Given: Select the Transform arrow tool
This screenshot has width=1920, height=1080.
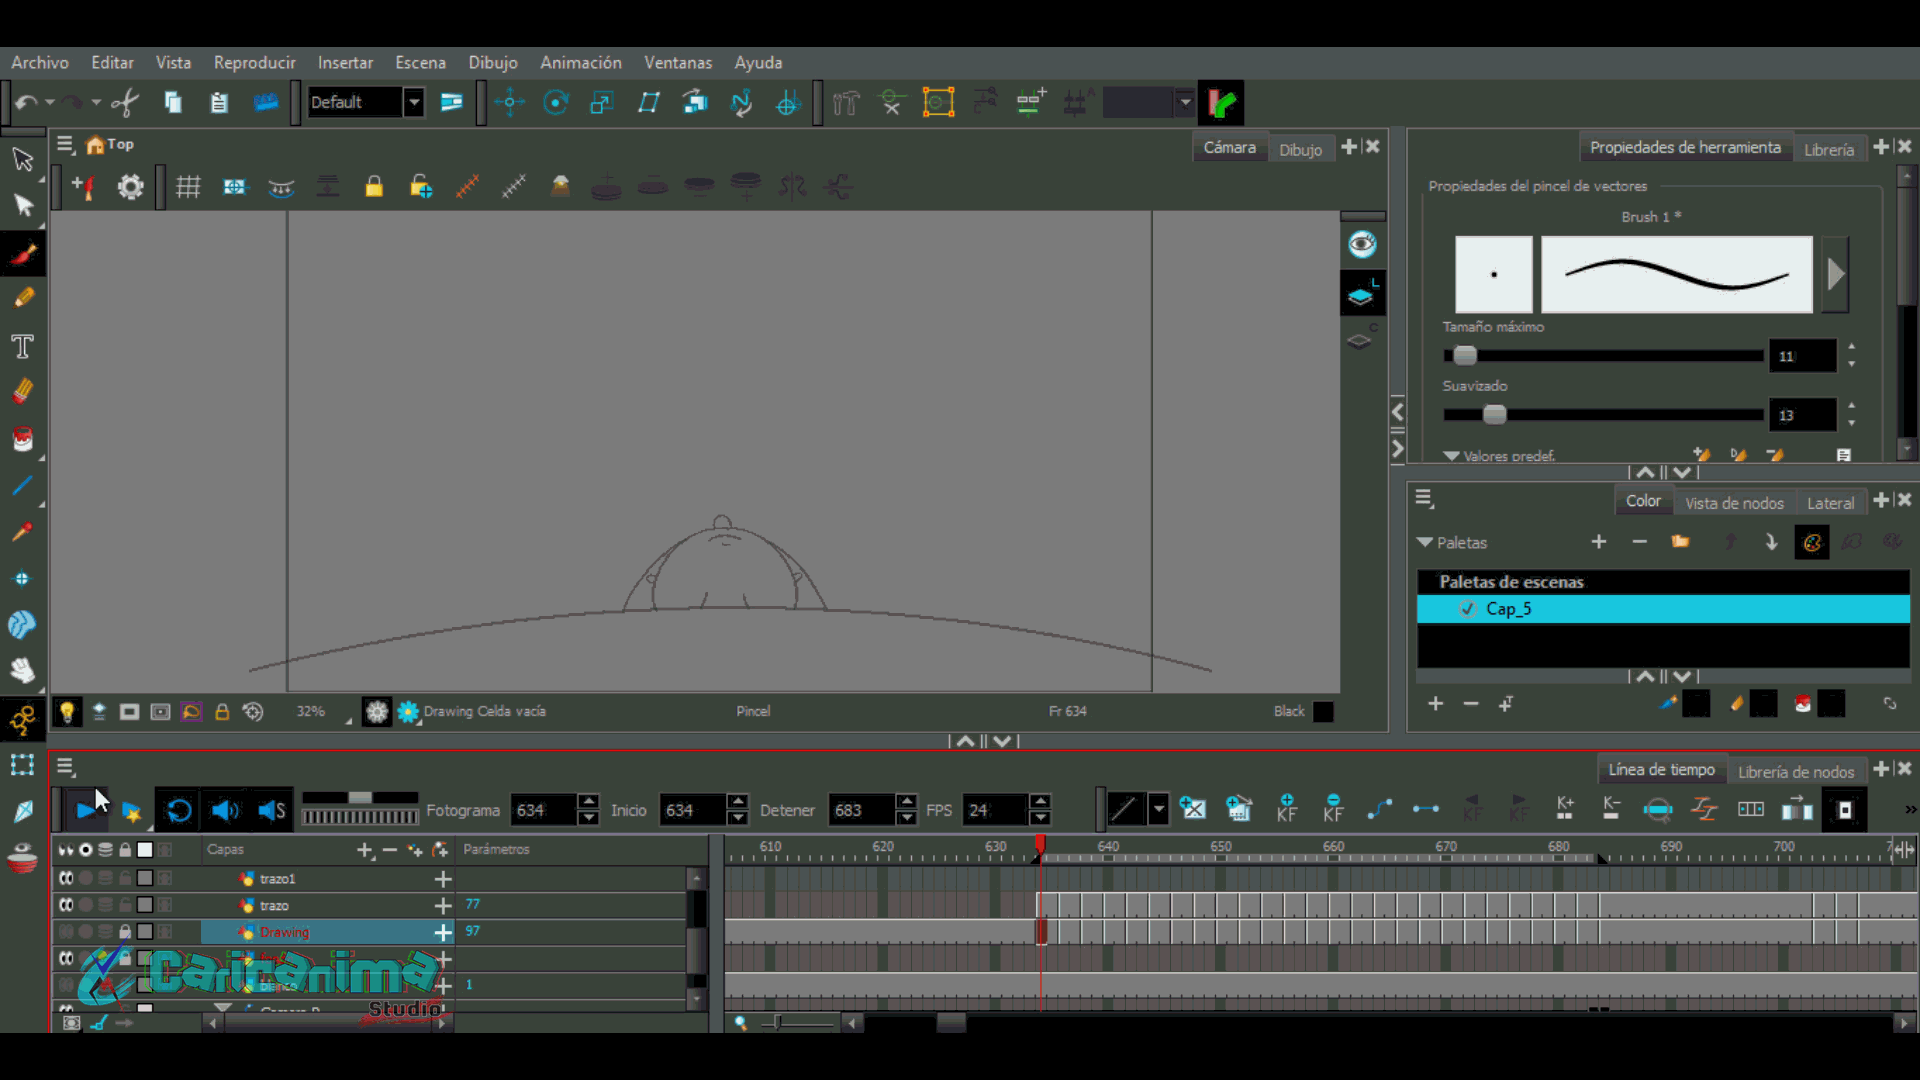Looking at the screenshot, I should [23, 160].
